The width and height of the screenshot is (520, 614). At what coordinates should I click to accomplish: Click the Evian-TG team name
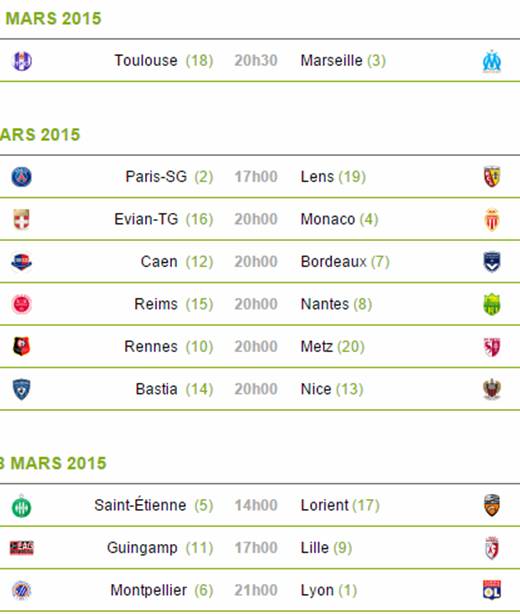pos(146,219)
